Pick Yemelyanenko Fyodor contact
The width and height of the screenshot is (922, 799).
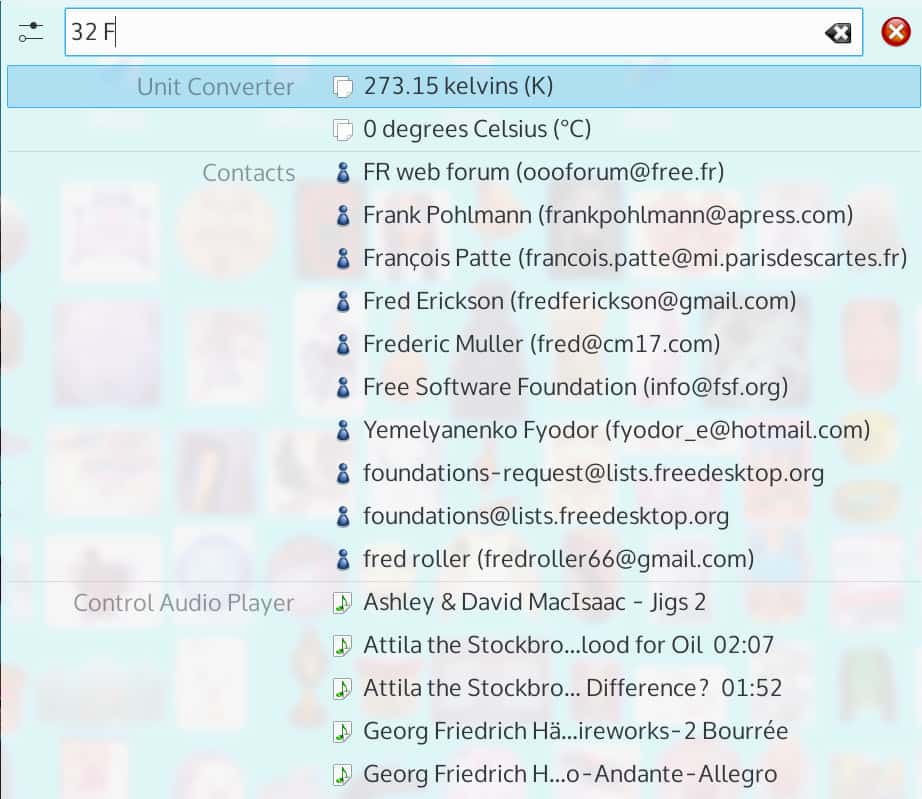[463, 430]
